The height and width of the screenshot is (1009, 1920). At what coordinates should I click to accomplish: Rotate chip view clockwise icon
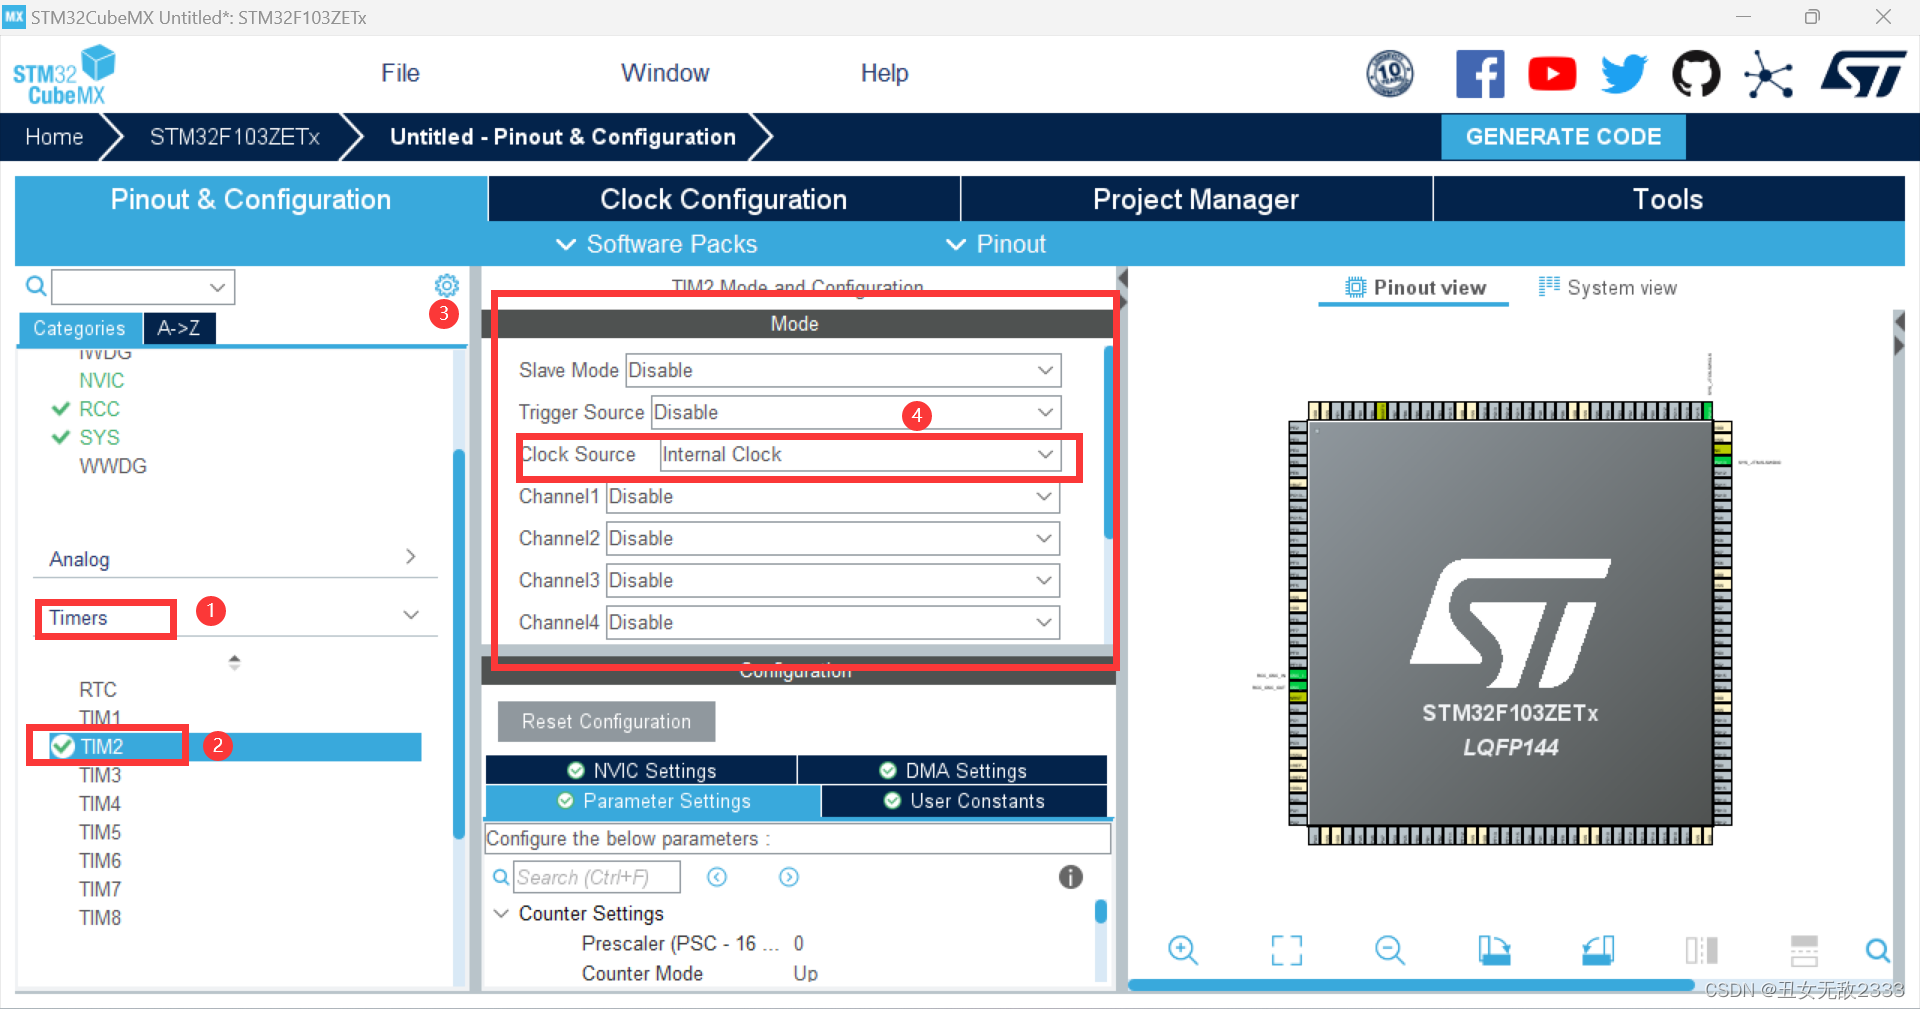point(1494,950)
